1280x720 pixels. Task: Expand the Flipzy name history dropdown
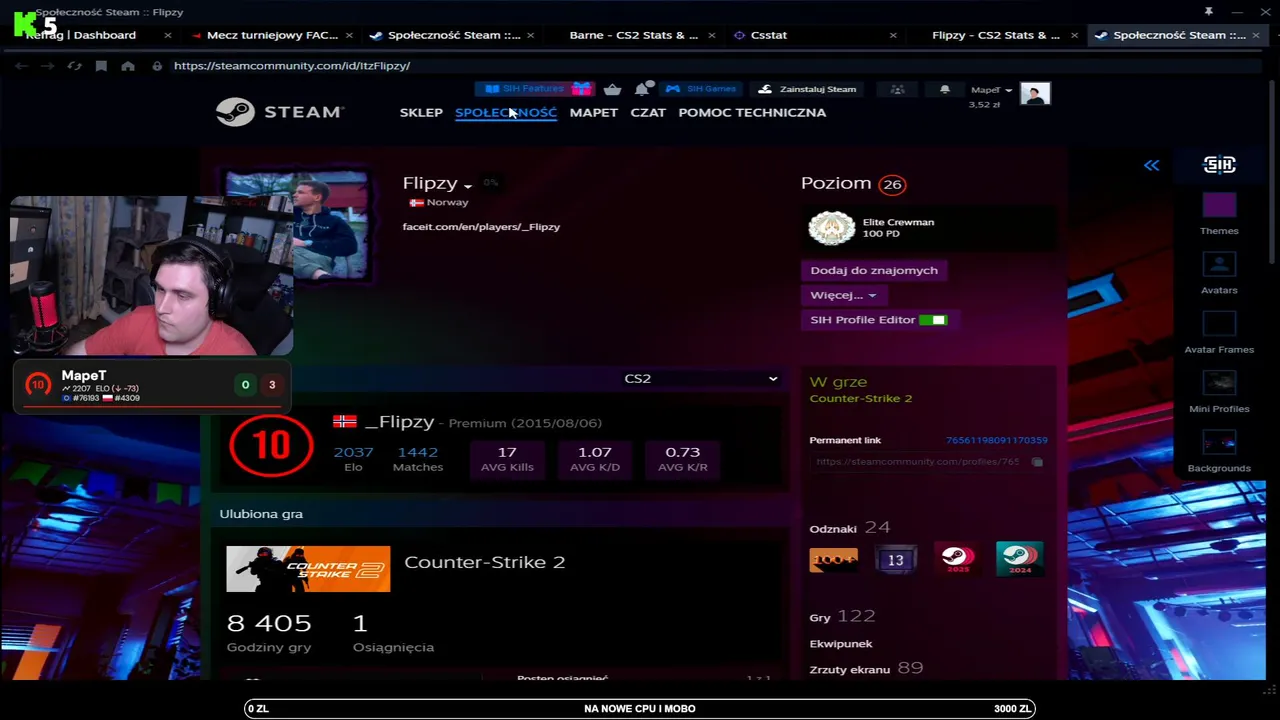(x=467, y=185)
